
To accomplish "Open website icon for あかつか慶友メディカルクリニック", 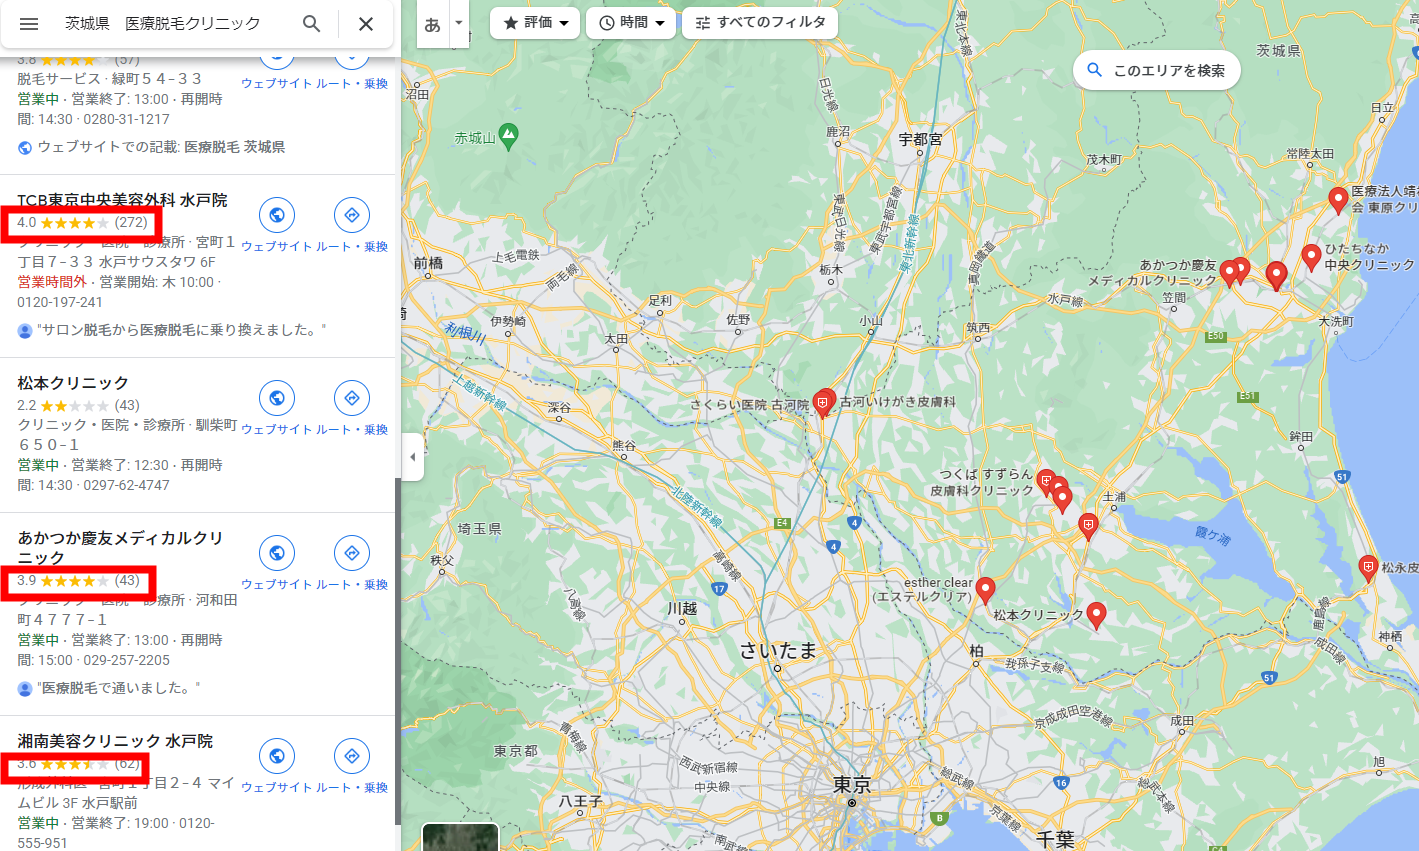I will point(277,553).
